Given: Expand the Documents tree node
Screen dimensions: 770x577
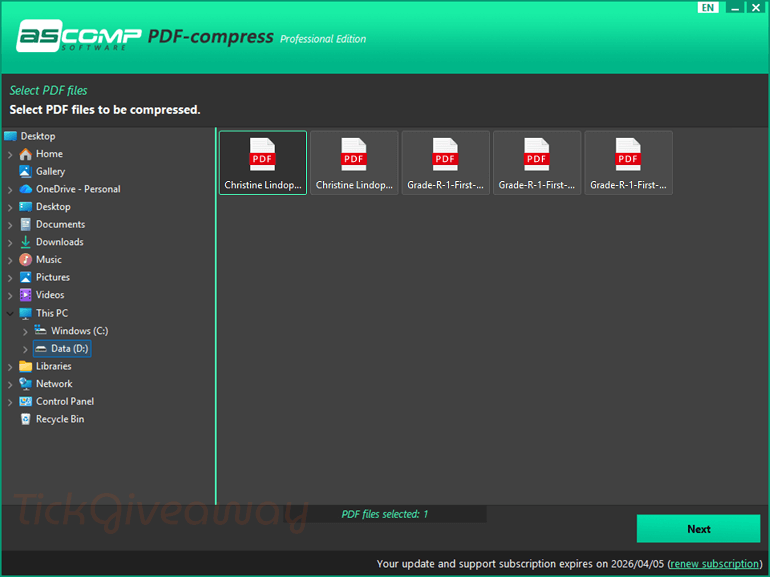Looking at the screenshot, I should pyautogui.click(x=10, y=225).
